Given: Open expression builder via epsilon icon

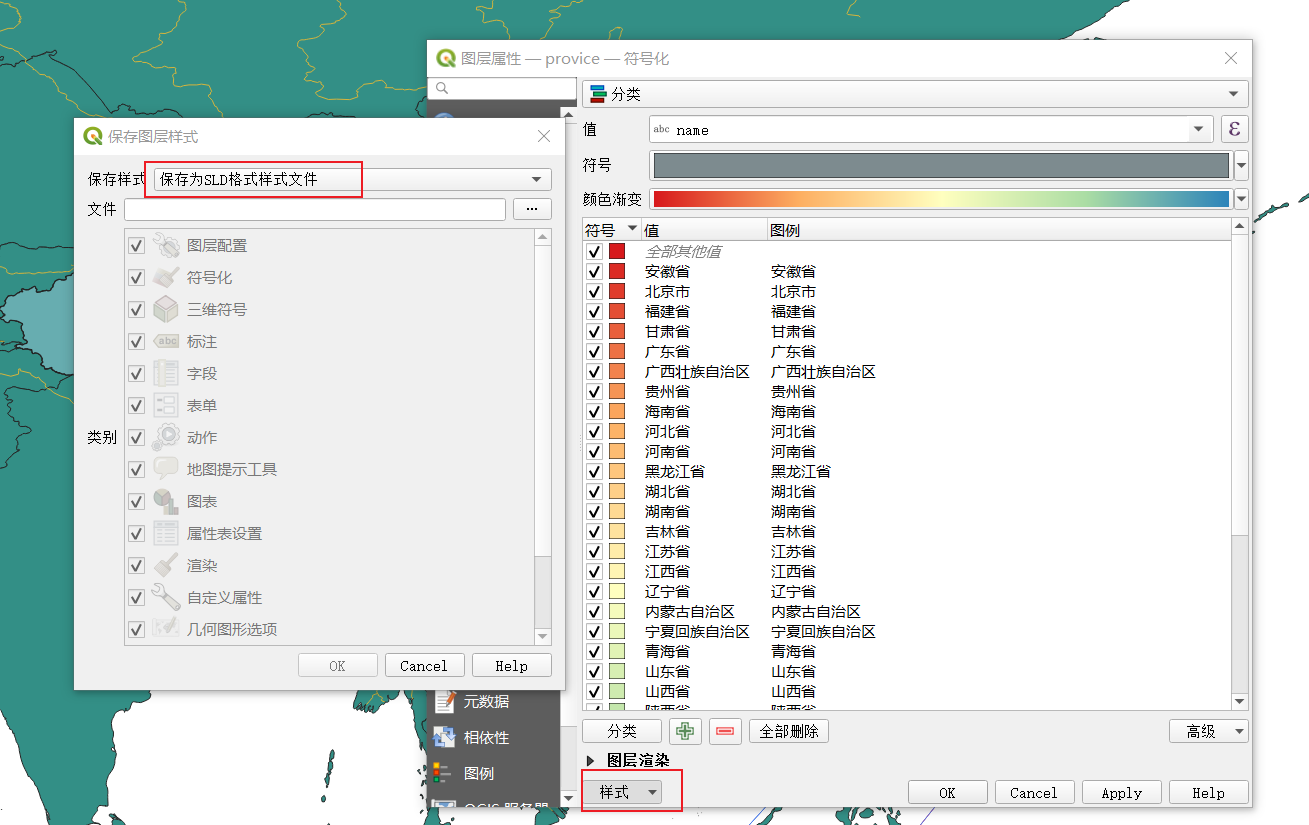Looking at the screenshot, I should tap(1235, 129).
